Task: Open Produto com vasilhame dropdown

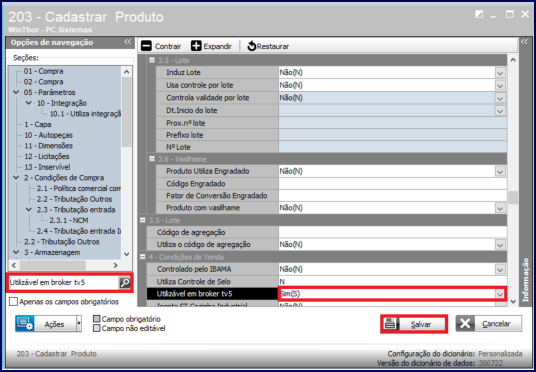Action: 500,208
